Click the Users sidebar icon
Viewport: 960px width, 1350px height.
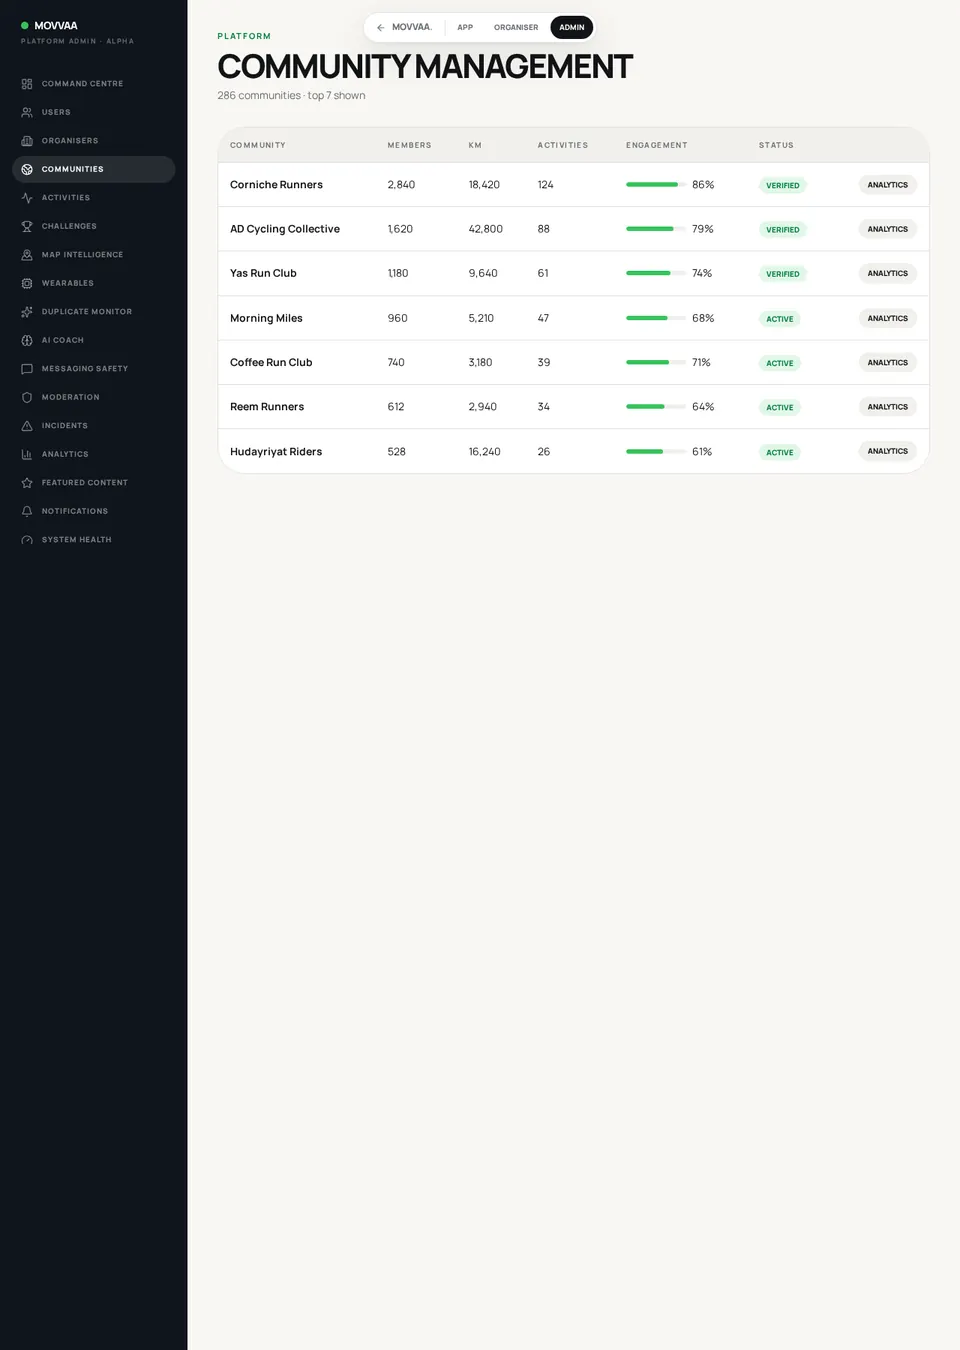(27, 112)
